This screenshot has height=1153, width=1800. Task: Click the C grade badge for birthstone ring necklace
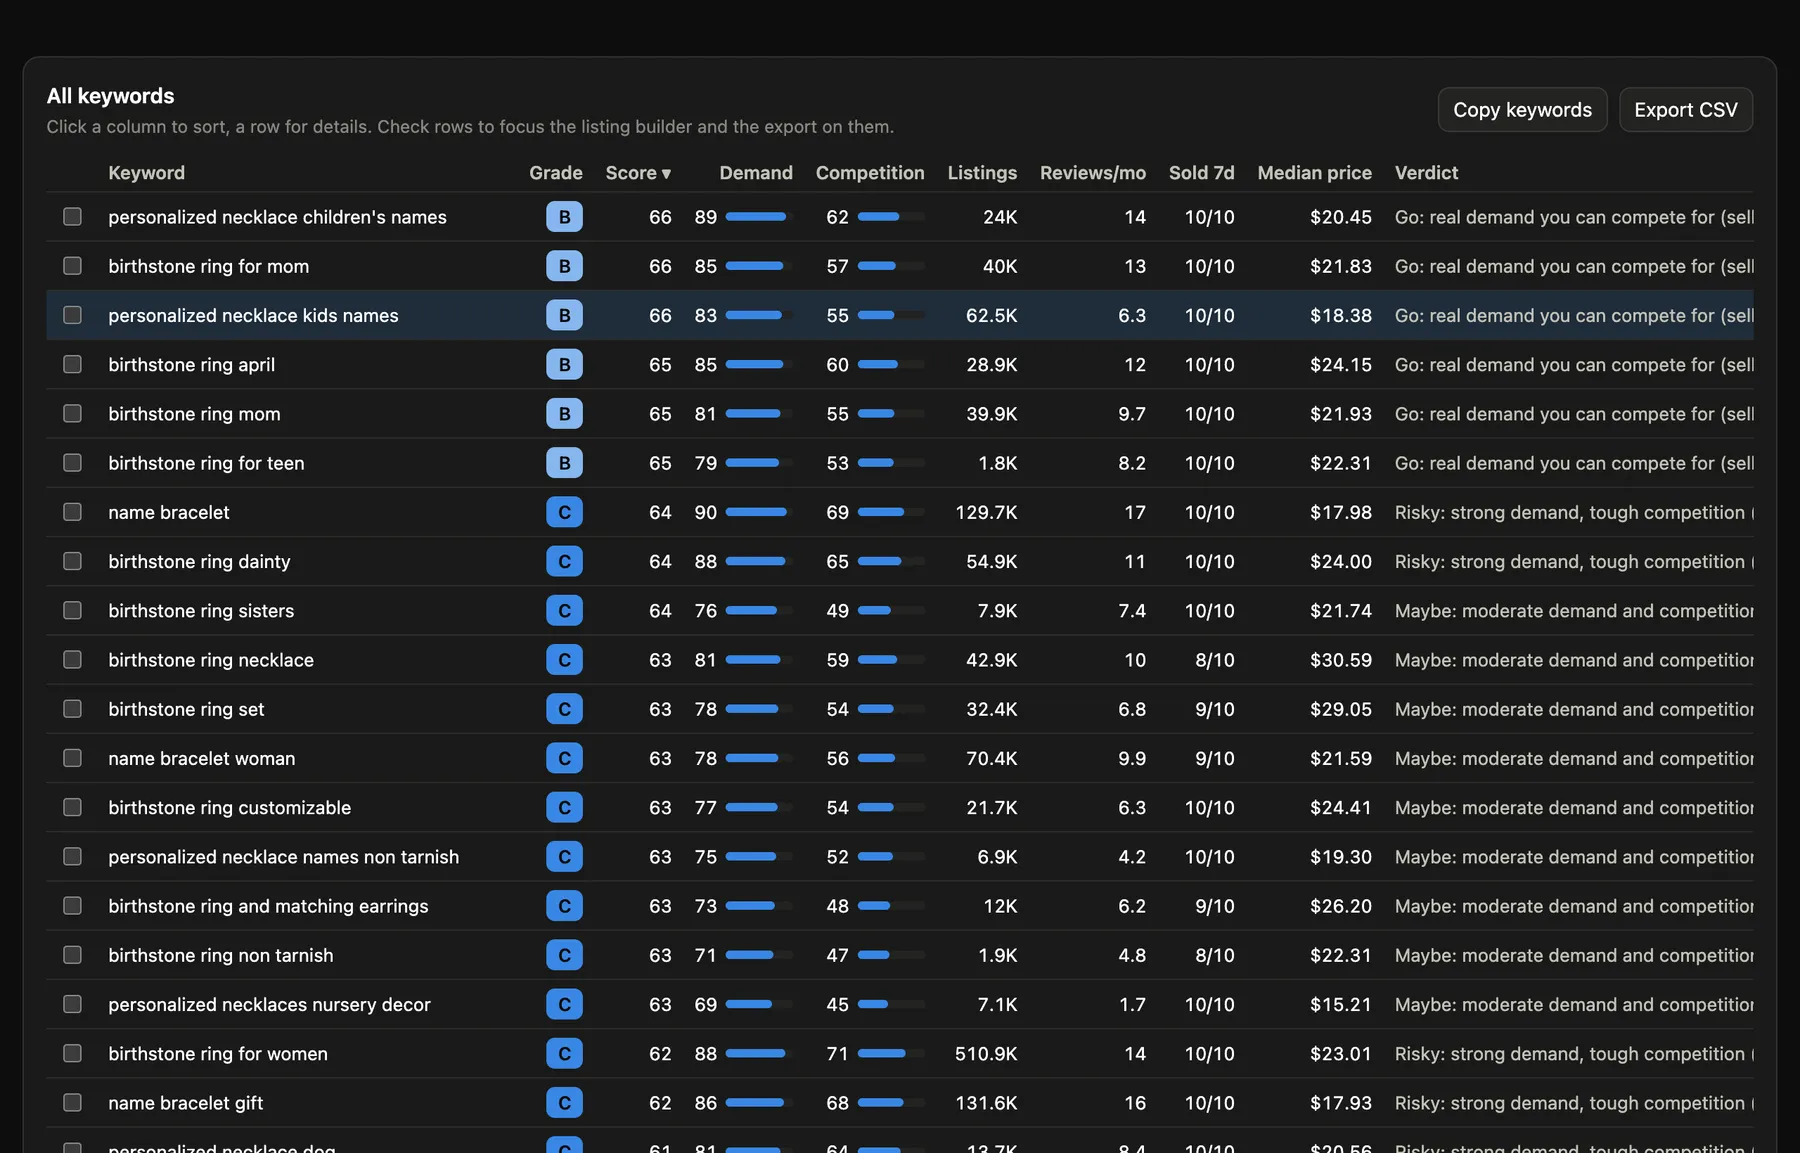click(x=564, y=660)
